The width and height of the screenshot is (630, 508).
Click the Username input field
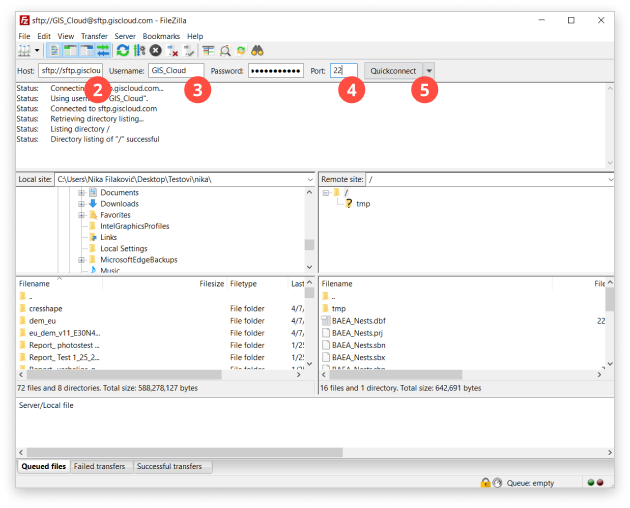tap(176, 71)
